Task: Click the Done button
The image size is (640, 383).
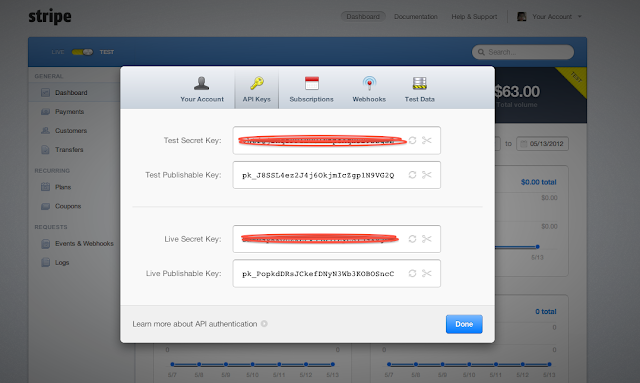Action: pos(464,324)
